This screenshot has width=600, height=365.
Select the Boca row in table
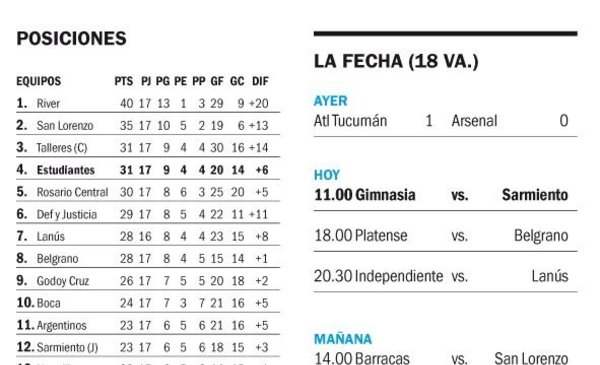tap(148, 303)
